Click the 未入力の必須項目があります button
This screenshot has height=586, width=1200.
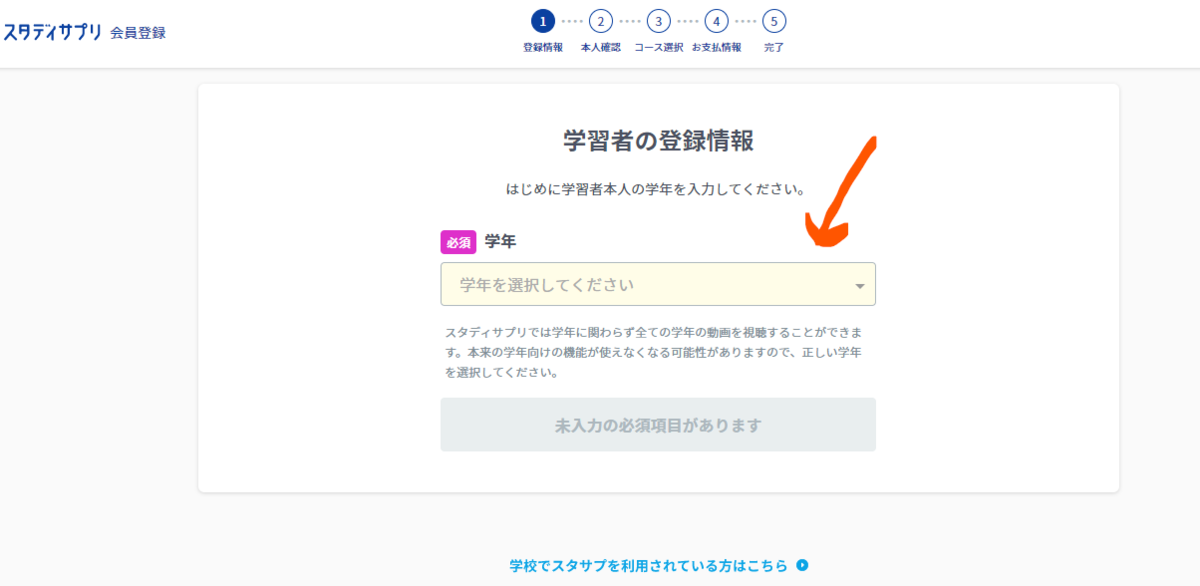pyautogui.click(x=658, y=425)
